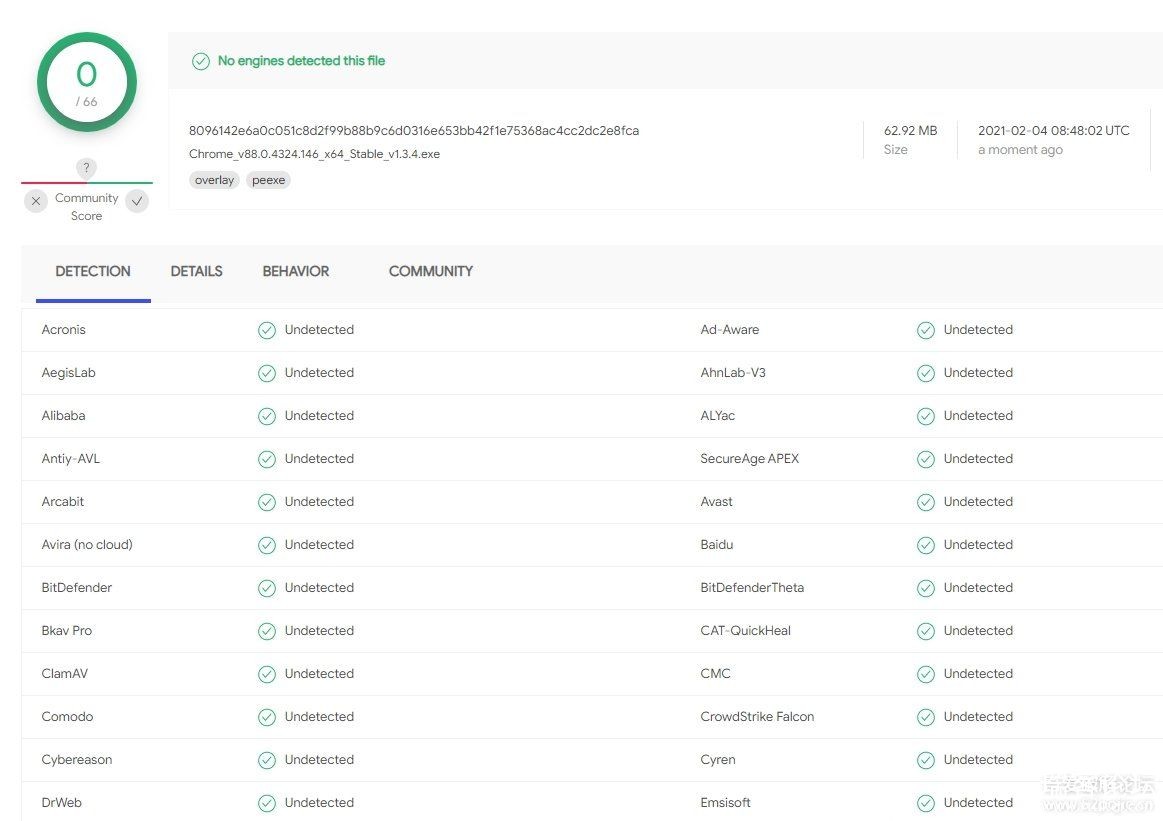Click the Chrome_v88 exe file name
The width and height of the screenshot is (1163, 821).
tap(314, 154)
